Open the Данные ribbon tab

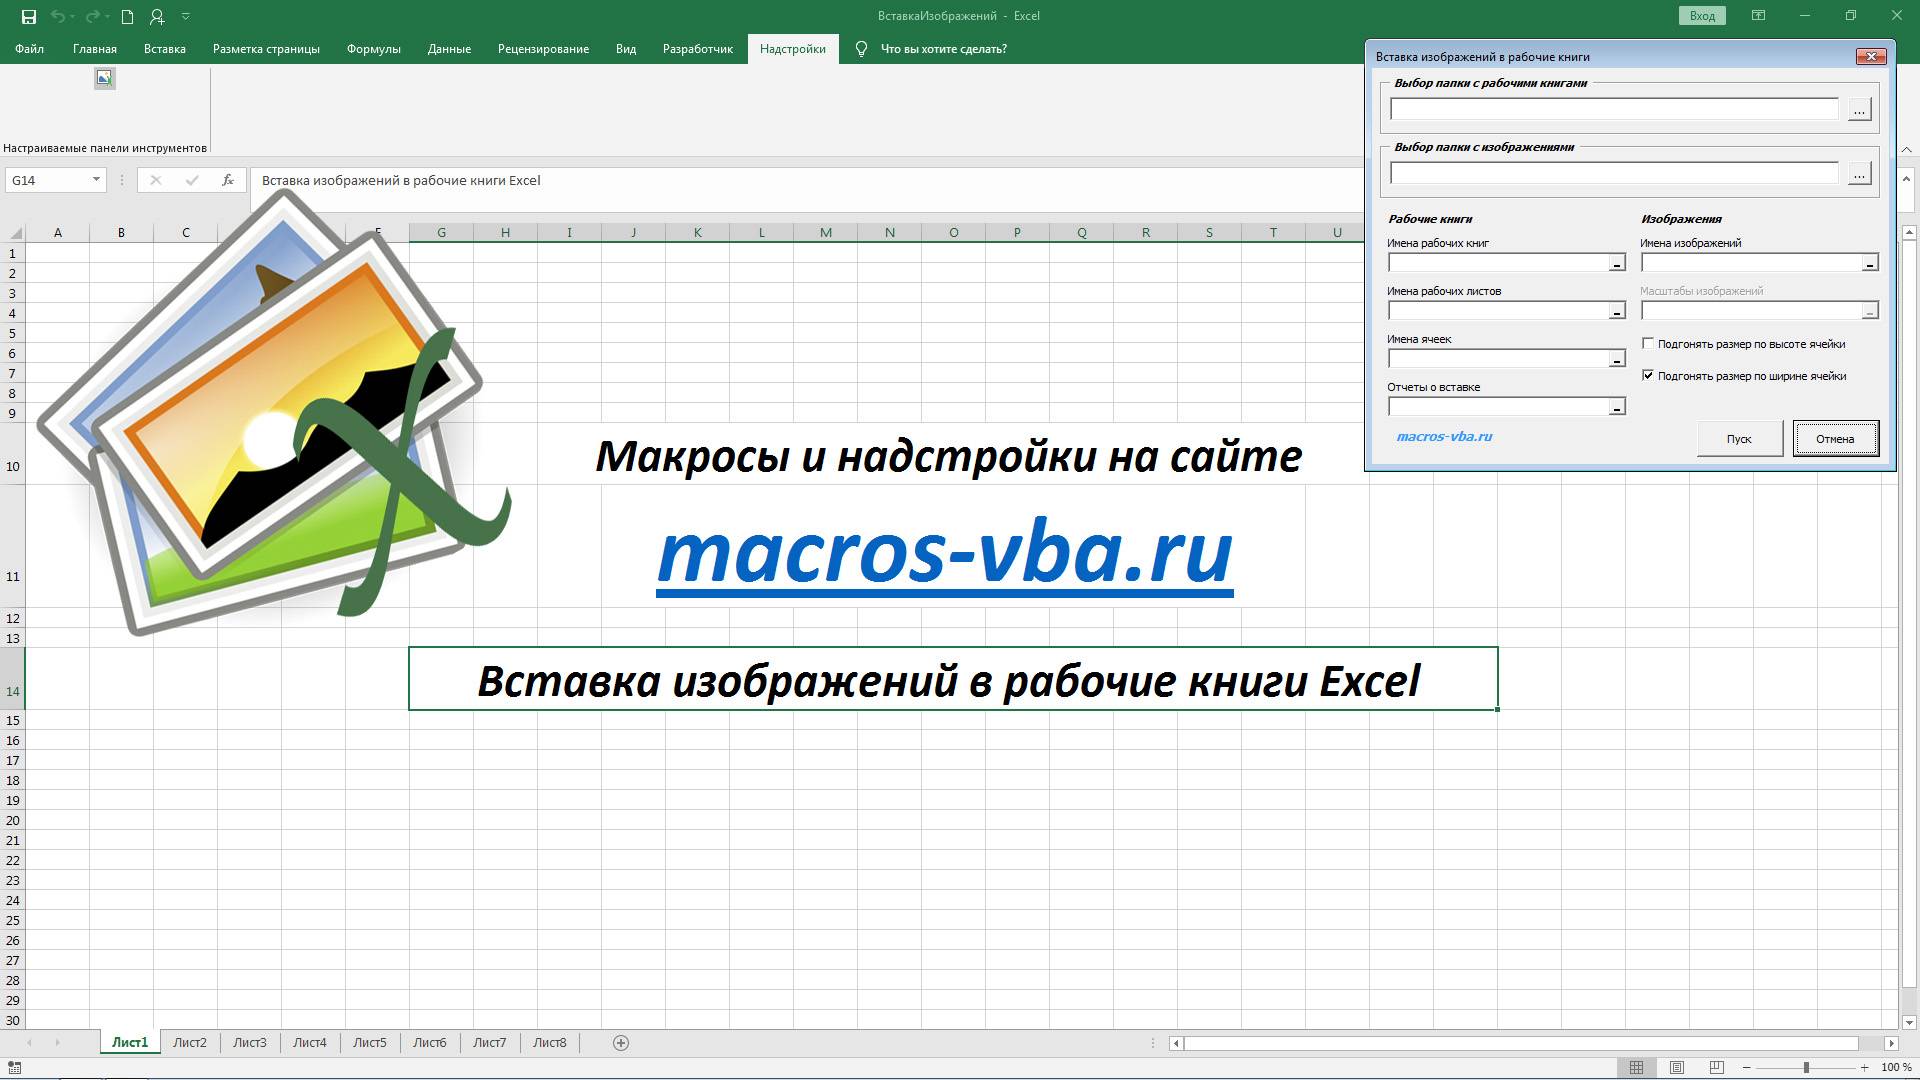[449, 48]
